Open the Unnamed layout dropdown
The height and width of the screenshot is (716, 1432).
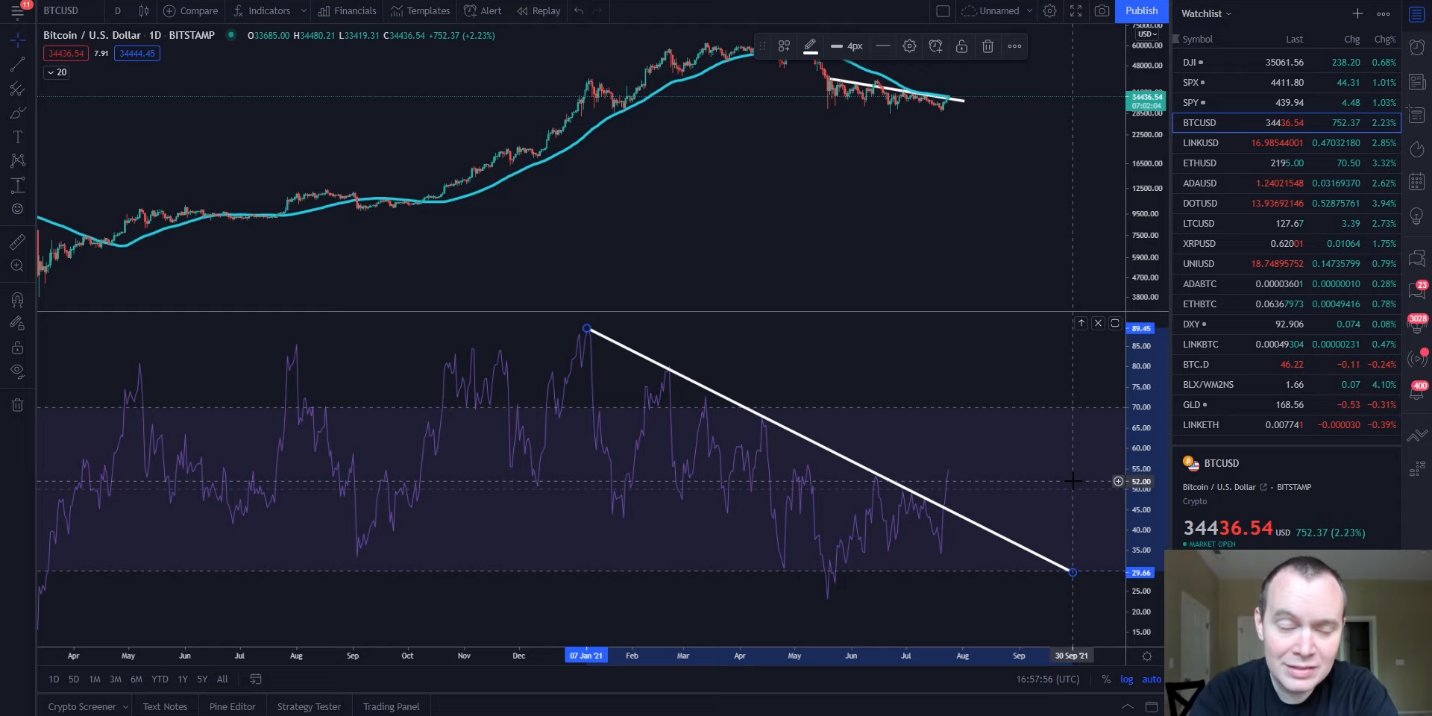[x=996, y=11]
